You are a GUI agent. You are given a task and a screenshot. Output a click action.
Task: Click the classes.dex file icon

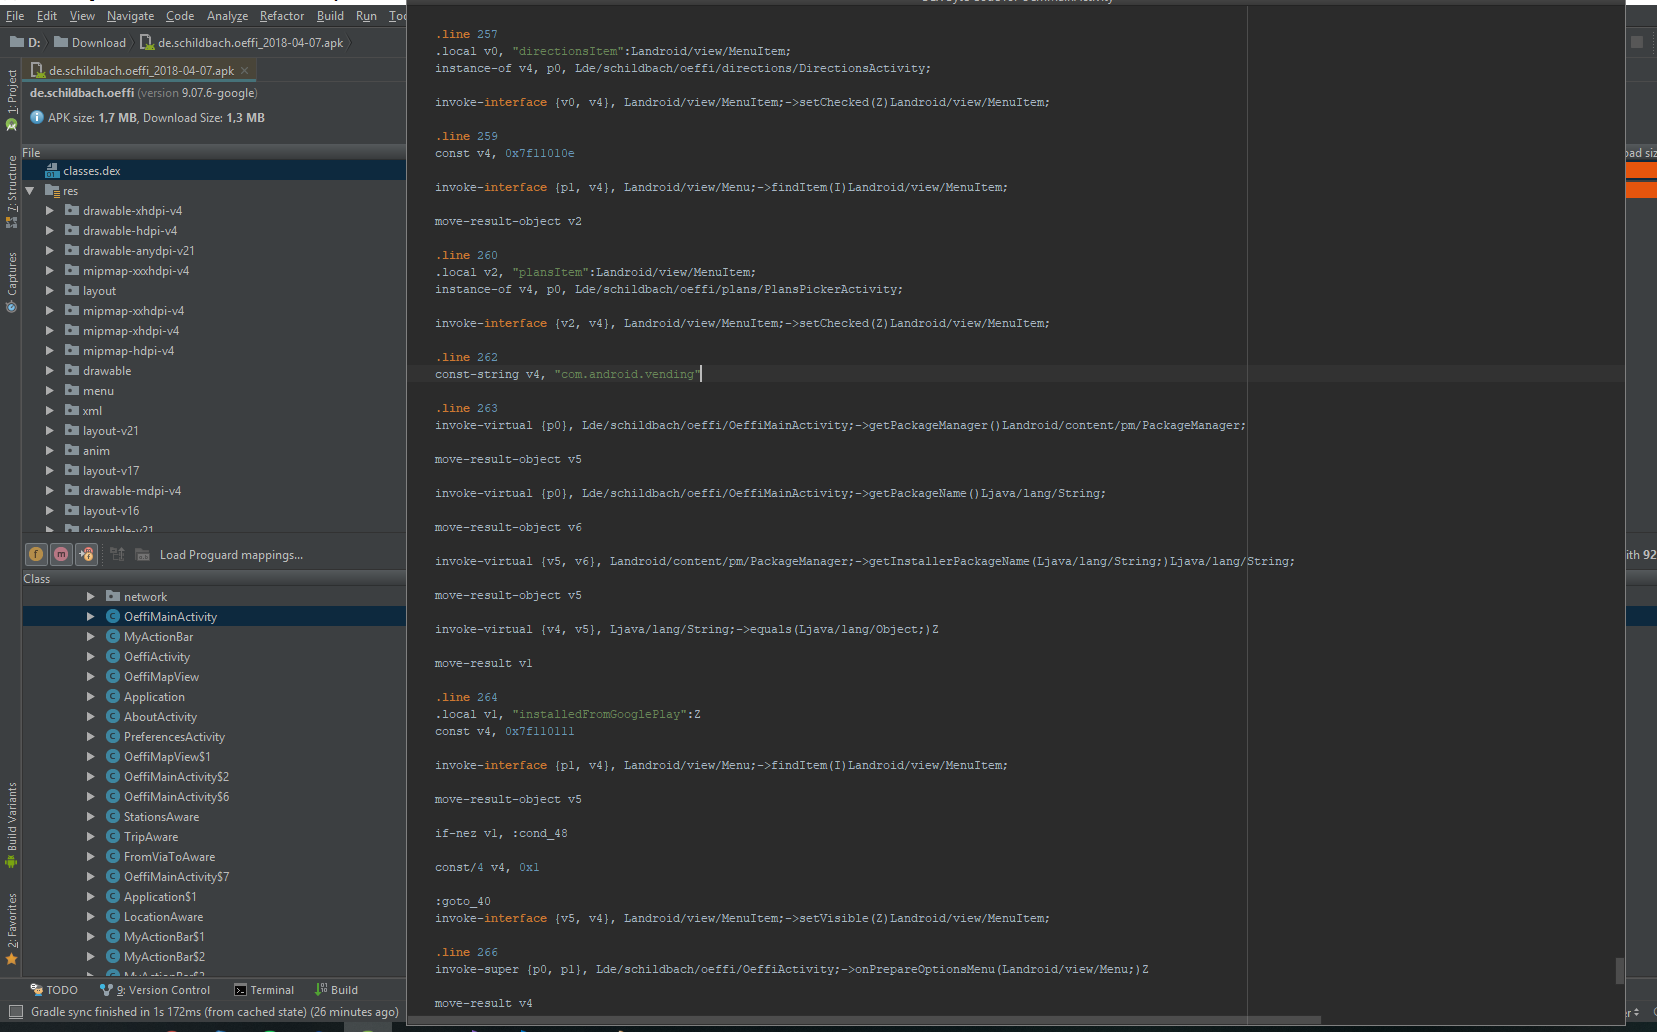[x=52, y=170]
